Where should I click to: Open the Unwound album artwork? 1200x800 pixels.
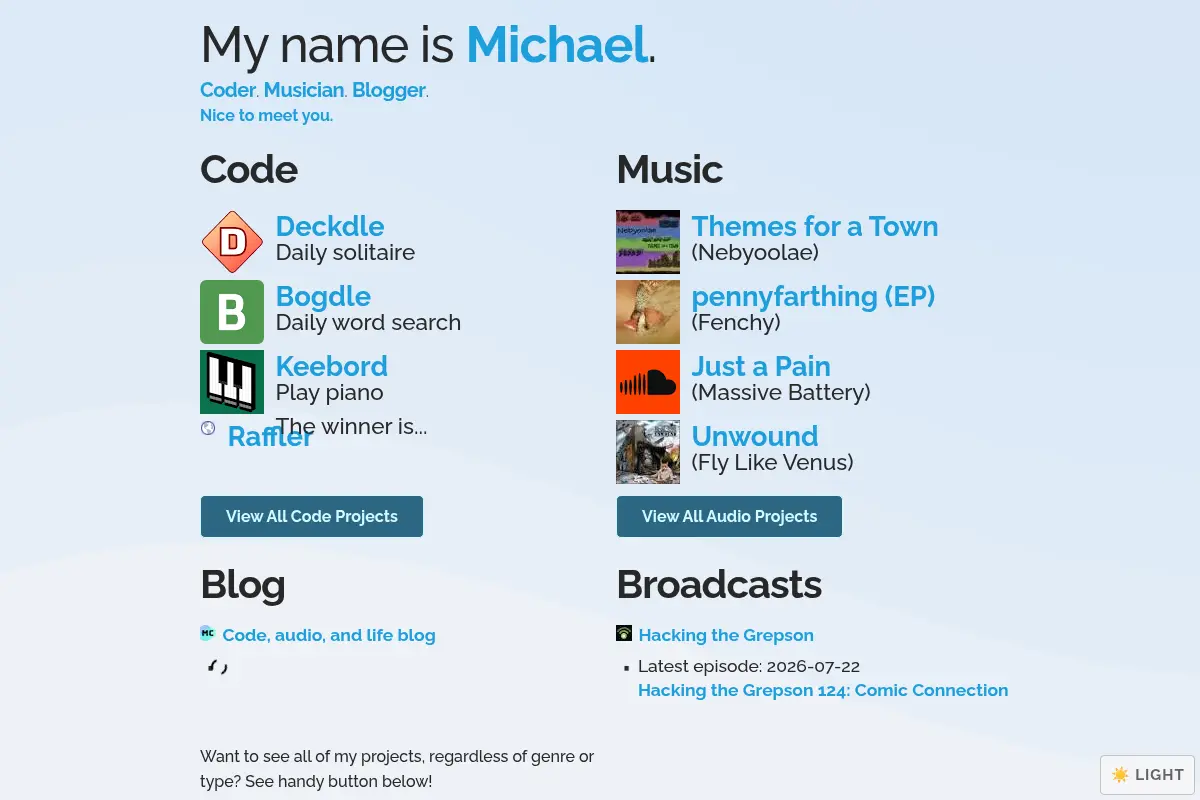pos(648,452)
